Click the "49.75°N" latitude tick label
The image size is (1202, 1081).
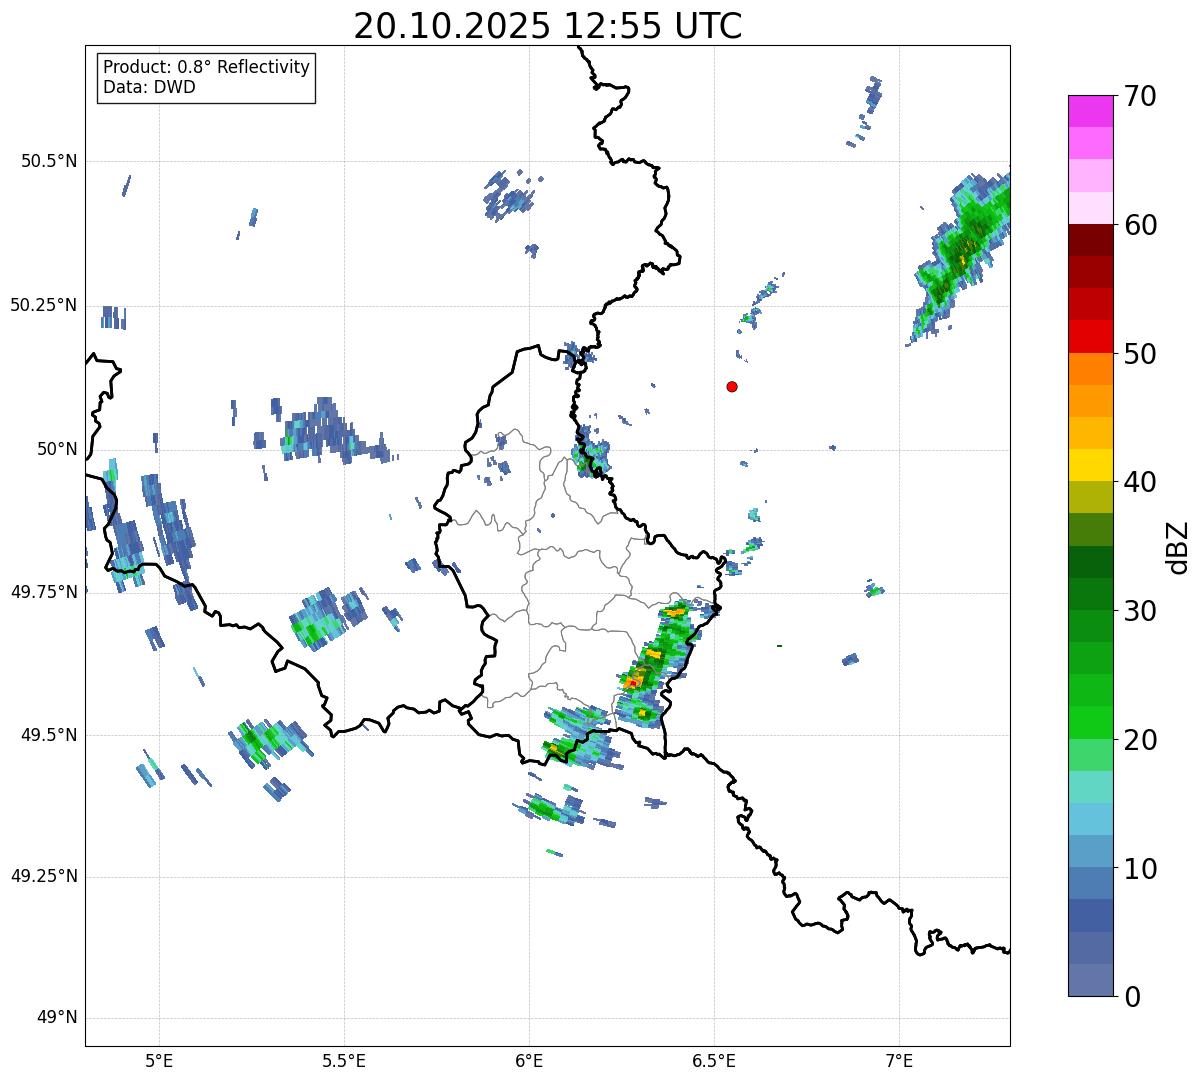point(44,592)
